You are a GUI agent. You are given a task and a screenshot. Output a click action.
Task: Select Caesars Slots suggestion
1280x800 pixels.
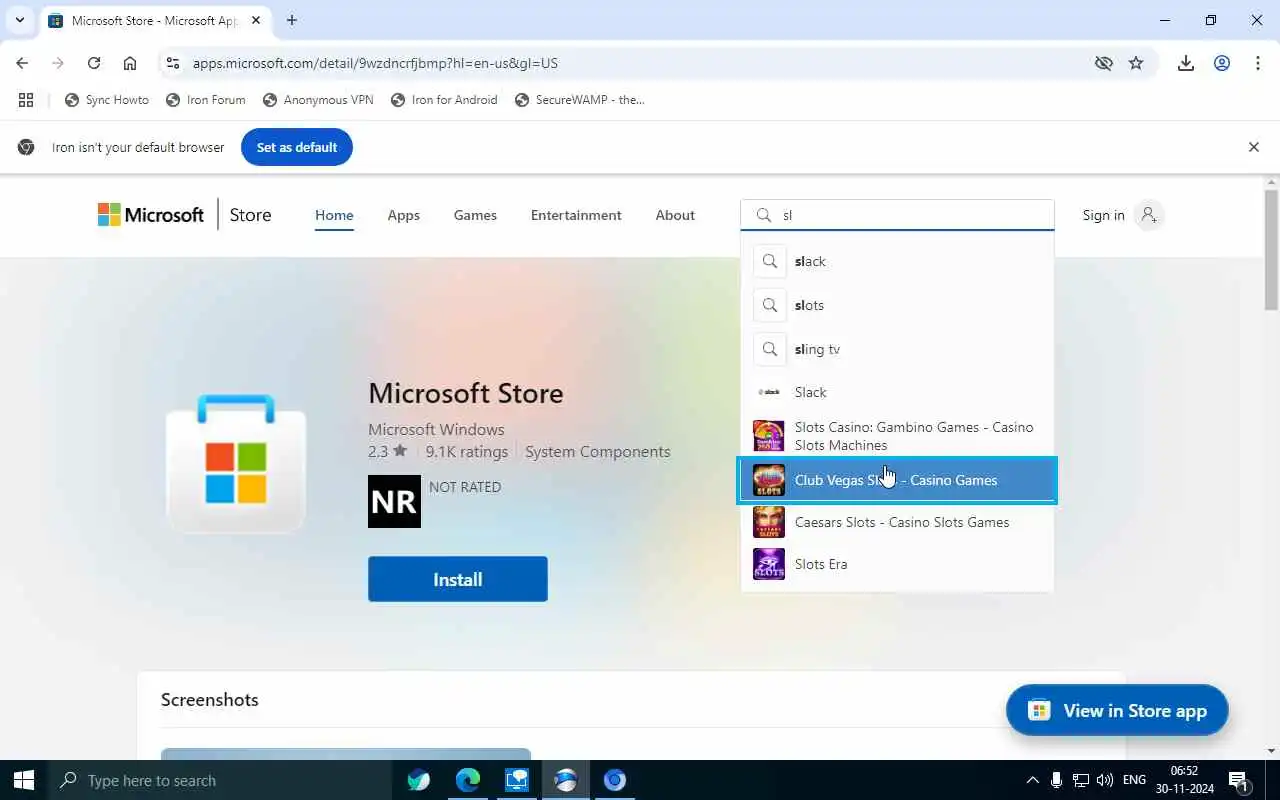pyautogui.click(x=897, y=522)
